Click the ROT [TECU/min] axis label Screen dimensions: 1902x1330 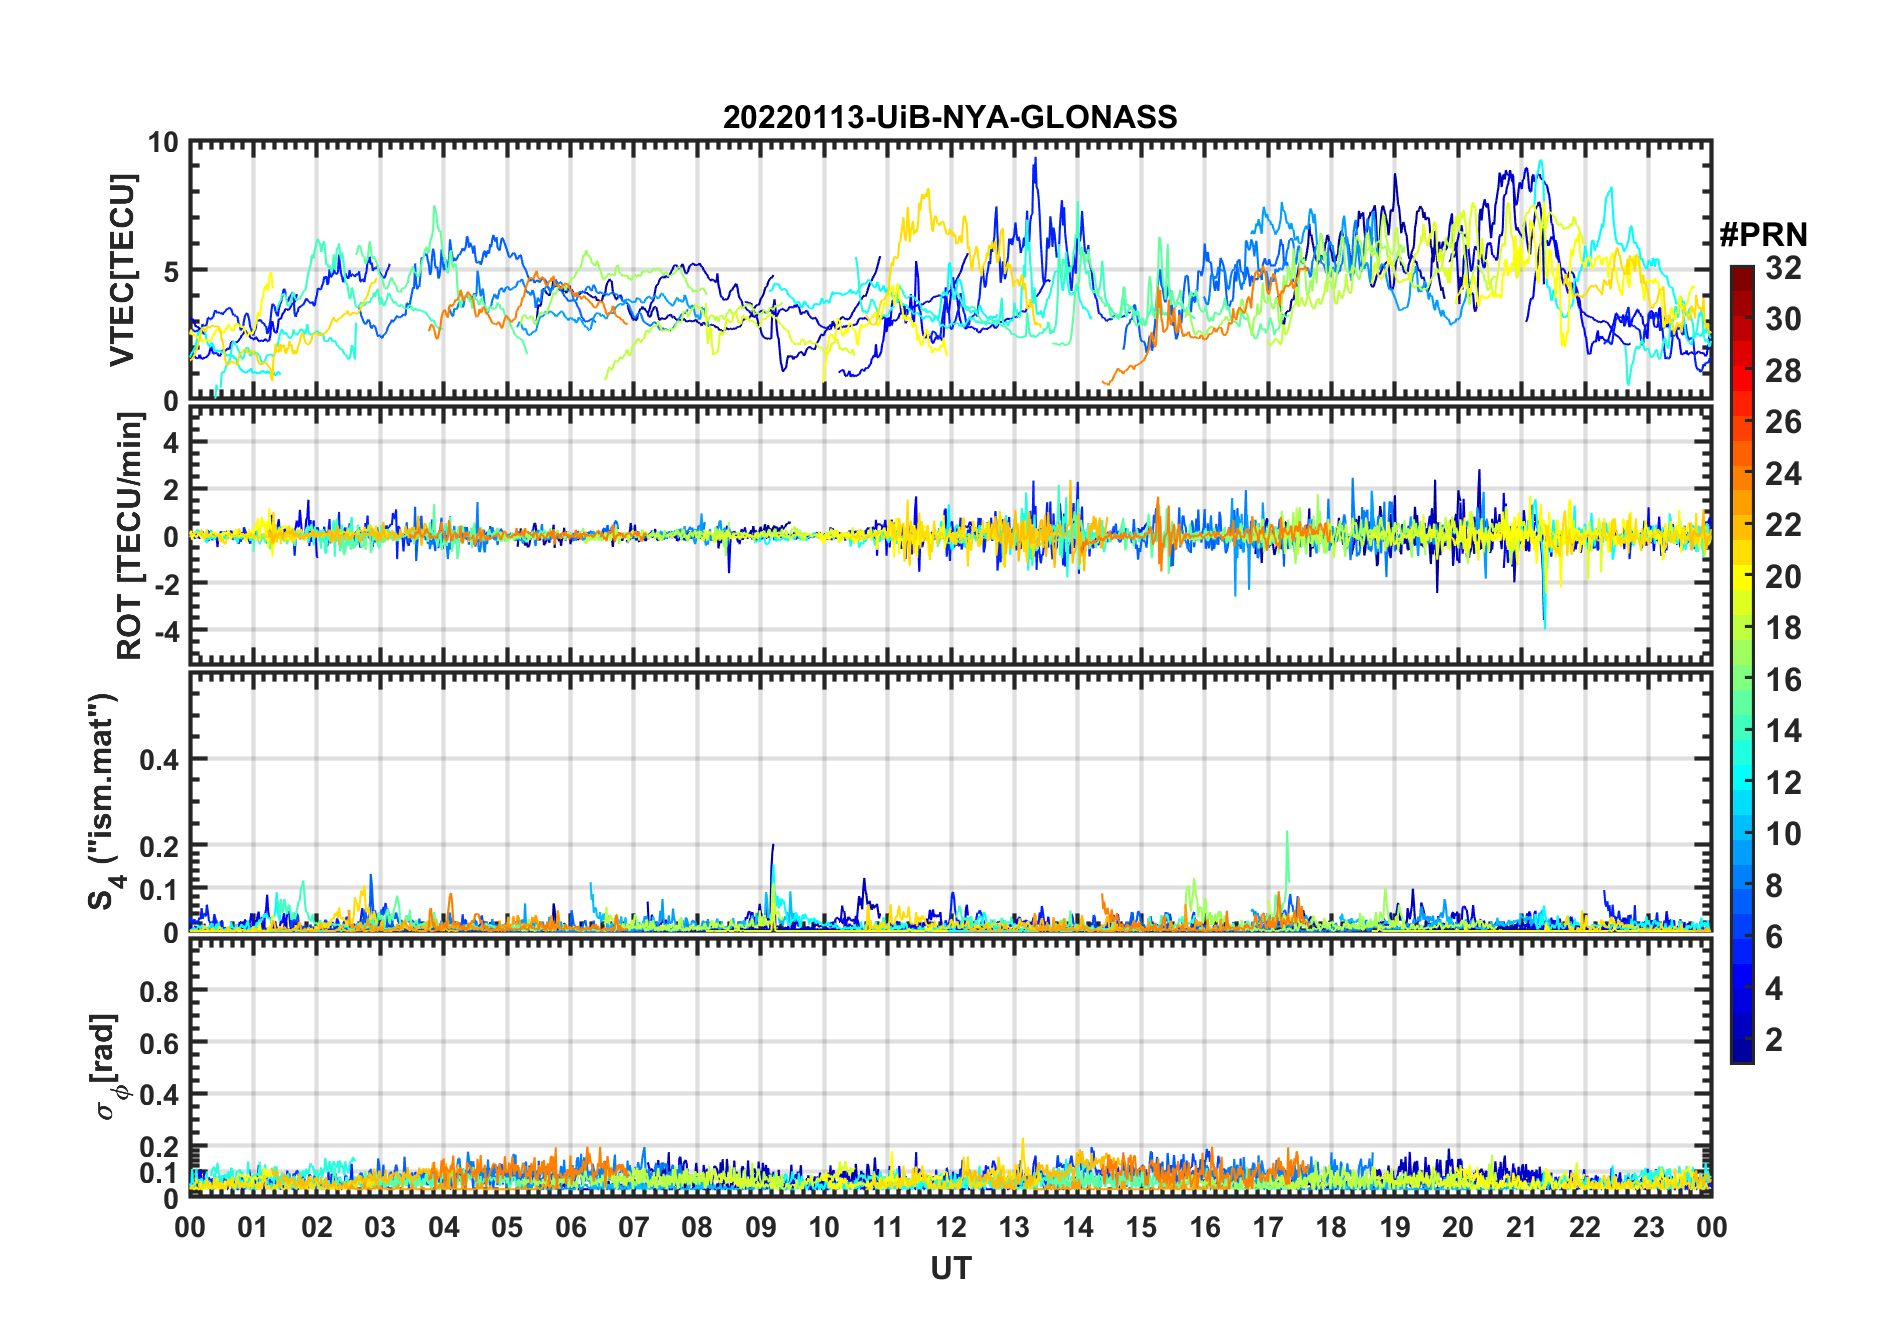pos(129,536)
